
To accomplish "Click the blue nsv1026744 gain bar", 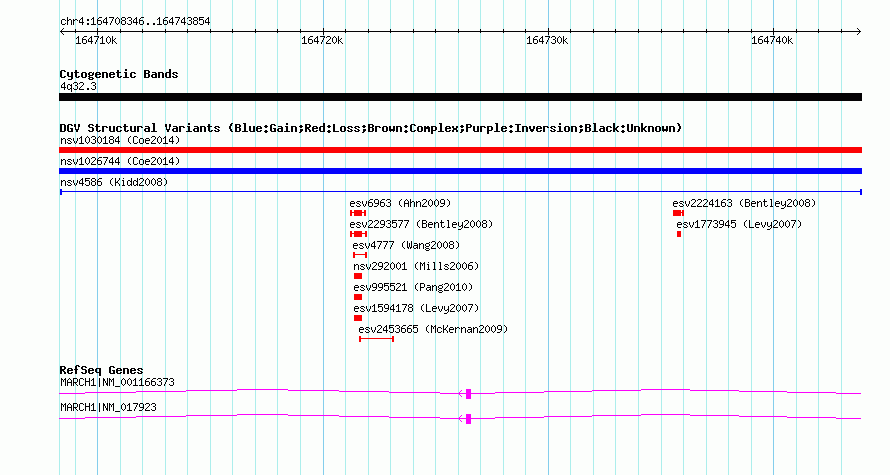I will click(460, 171).
